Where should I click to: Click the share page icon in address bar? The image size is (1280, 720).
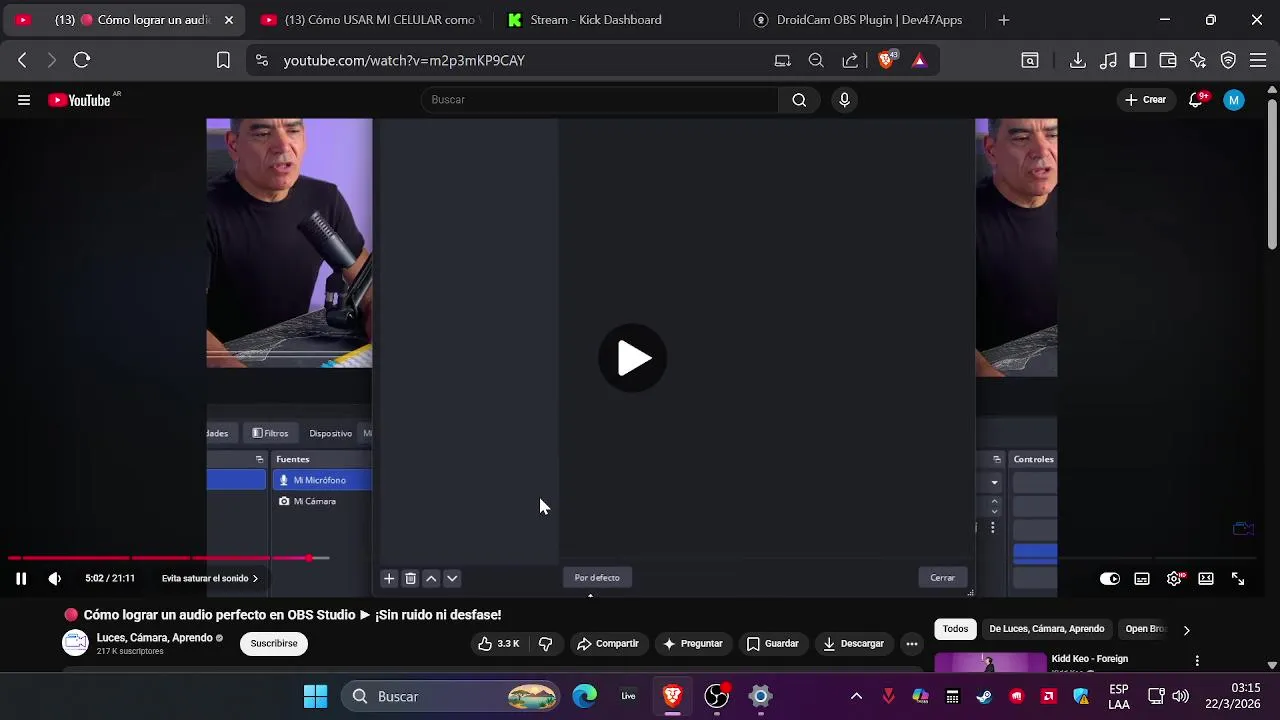850,60
